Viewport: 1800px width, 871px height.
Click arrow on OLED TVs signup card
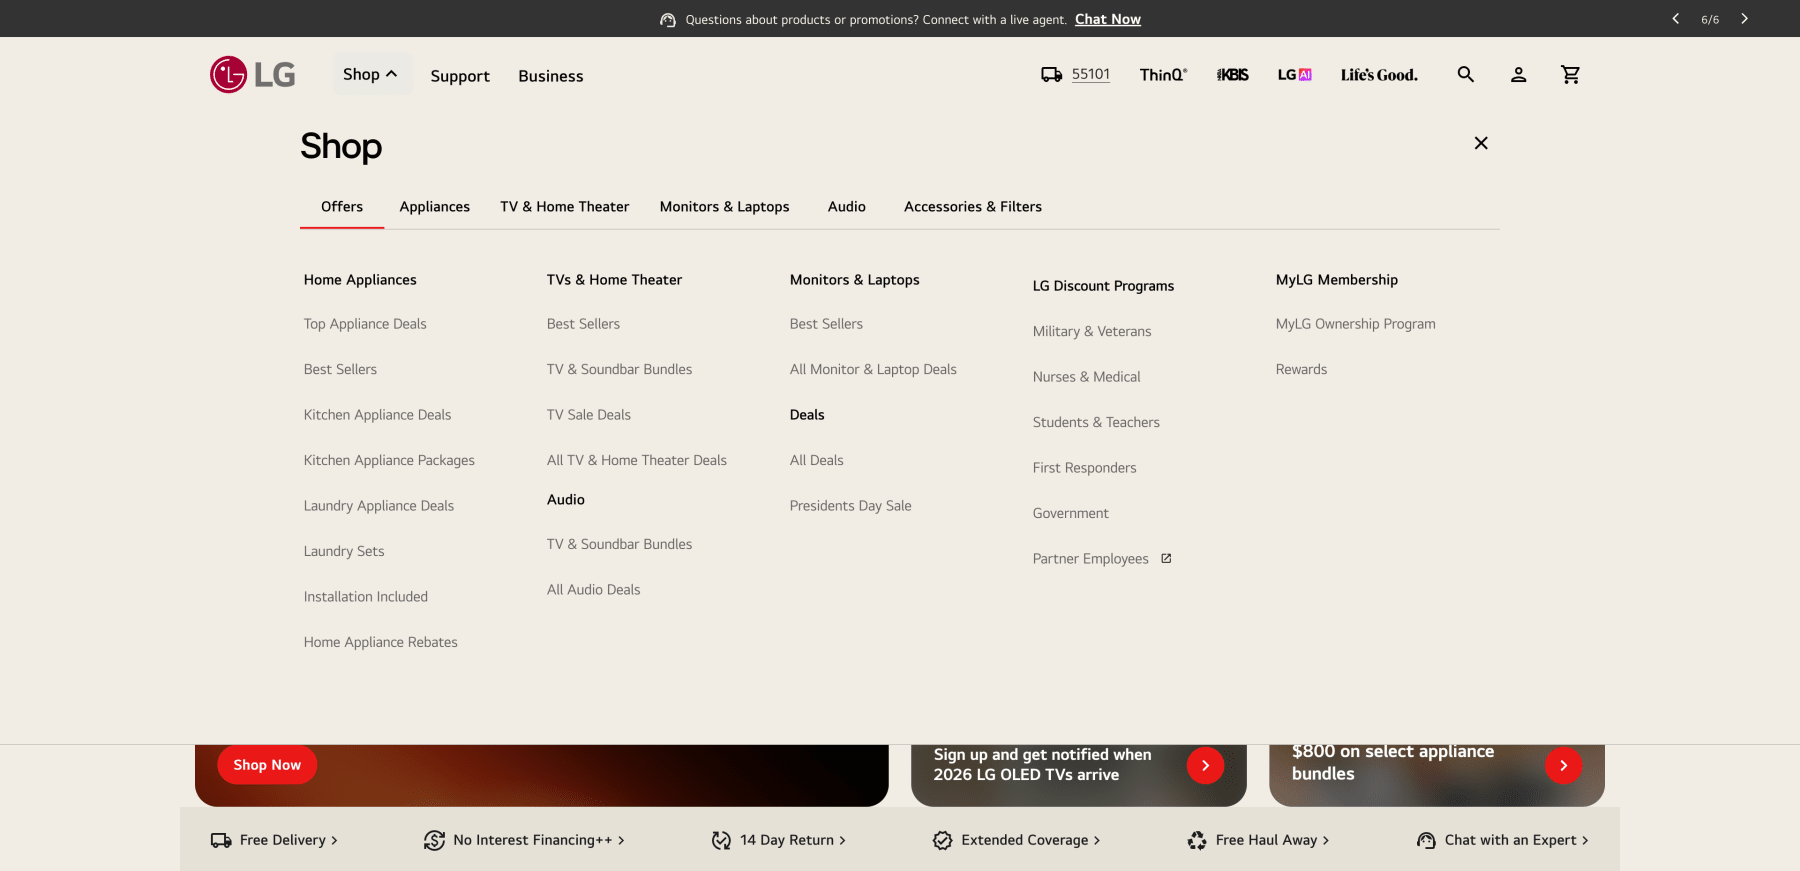(1205, 765)
